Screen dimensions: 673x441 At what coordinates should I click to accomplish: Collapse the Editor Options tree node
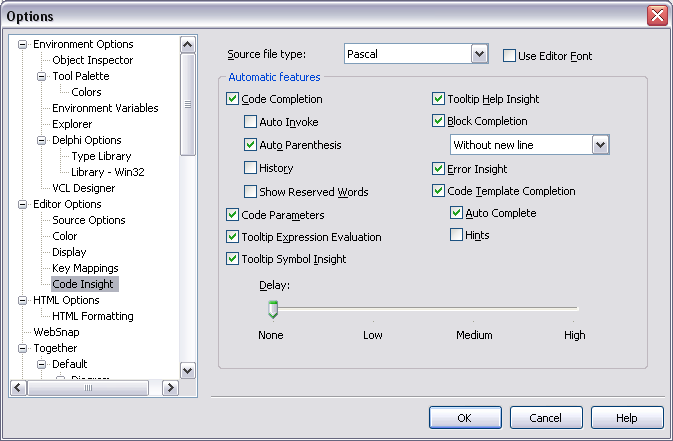tap(24, 205)
